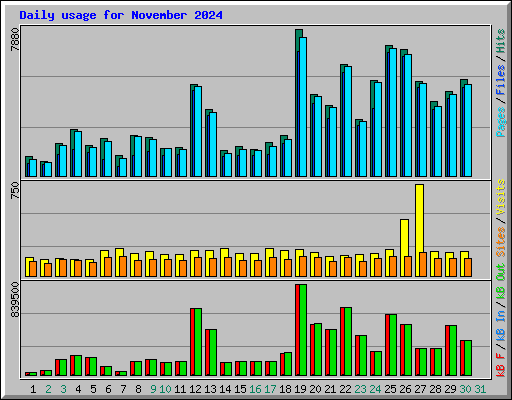Click day 22 on the x-axis
512x400 pixels.
(345, 389)
